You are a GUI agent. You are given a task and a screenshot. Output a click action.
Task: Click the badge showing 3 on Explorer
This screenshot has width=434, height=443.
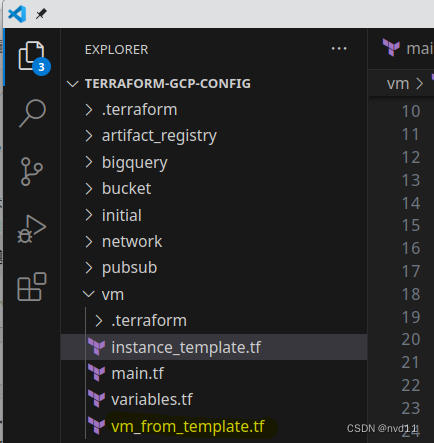pos(41,67)
